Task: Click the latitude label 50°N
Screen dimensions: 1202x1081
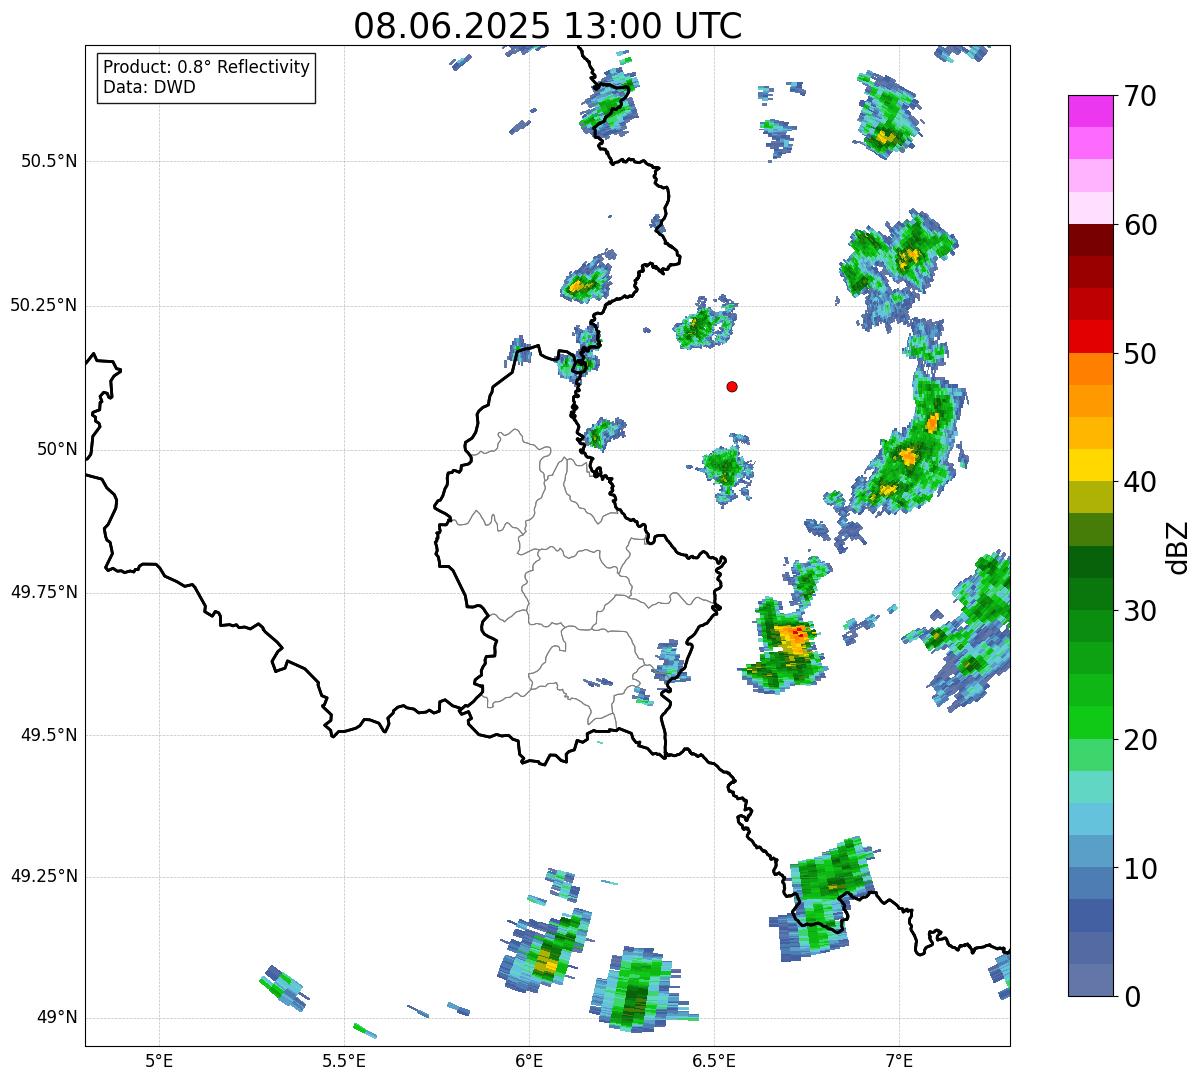Action: tap(57, 449)
